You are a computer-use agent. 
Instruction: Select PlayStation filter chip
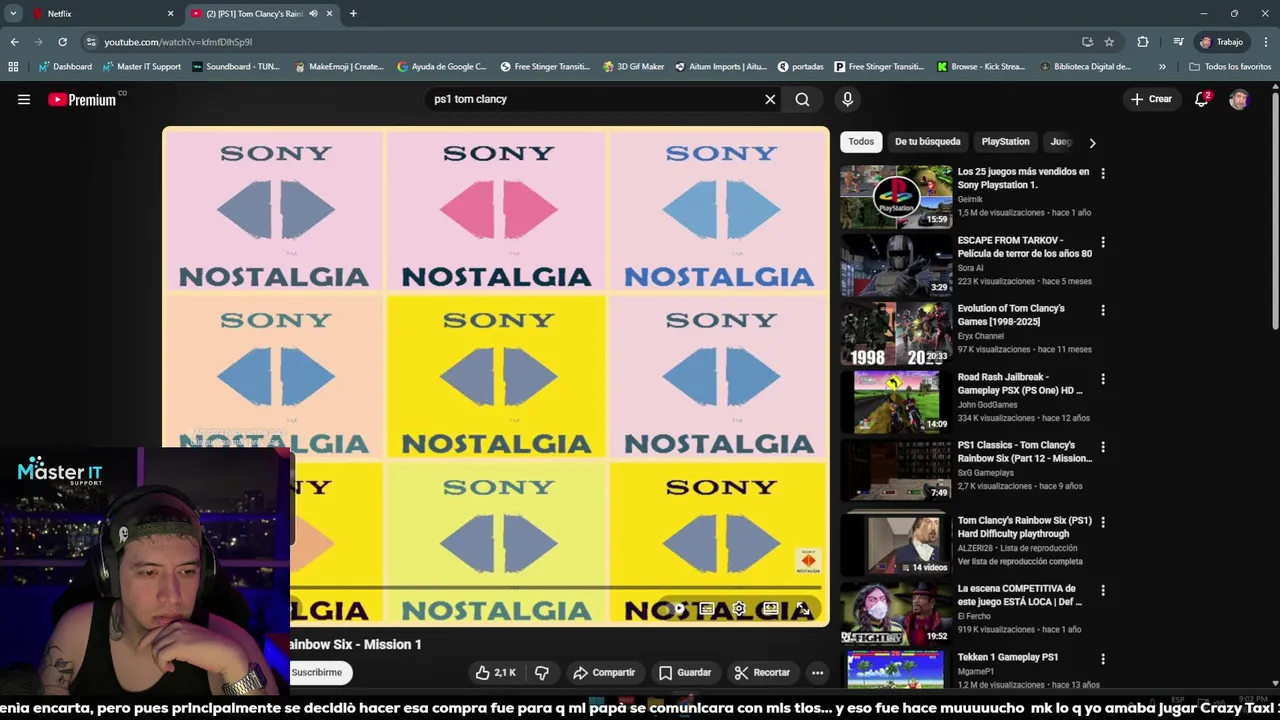(1005, 142)
